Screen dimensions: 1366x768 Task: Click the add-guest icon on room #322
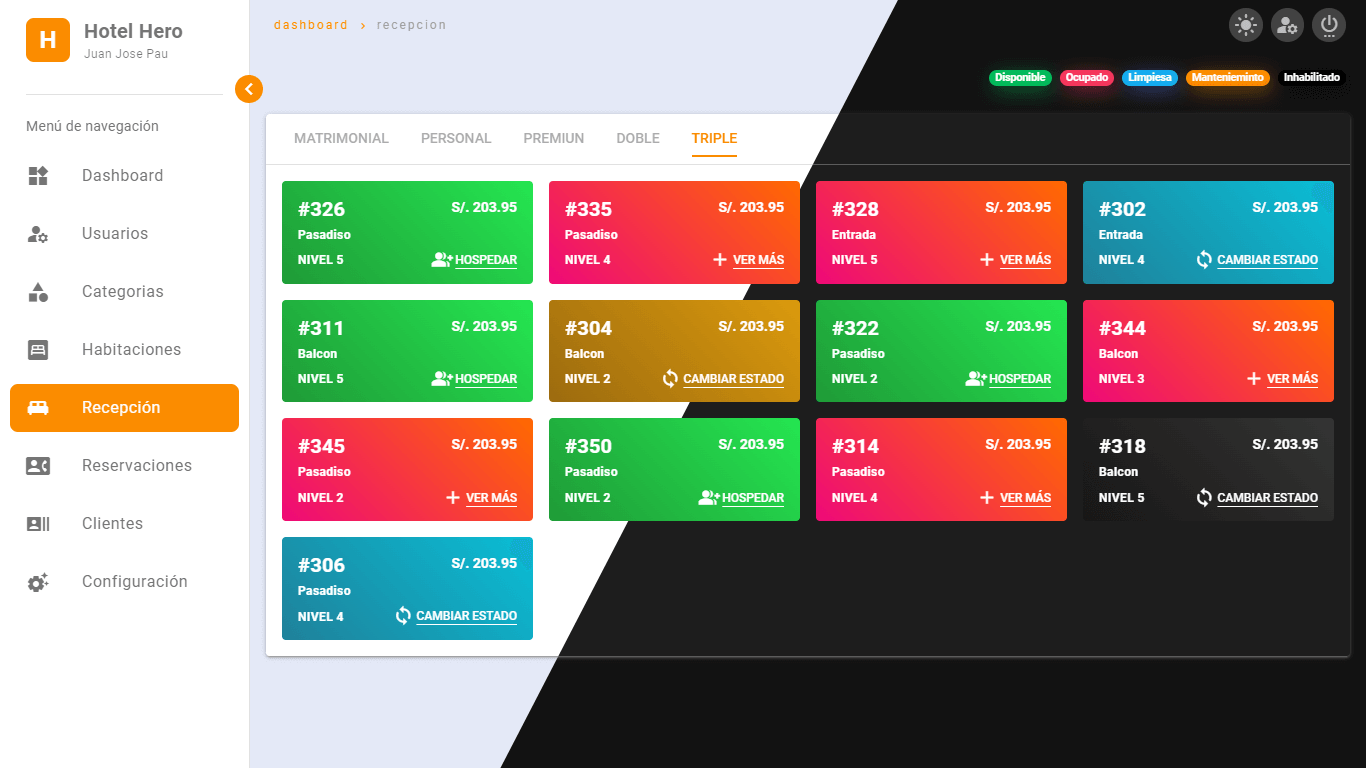click(x=976, y=379)
